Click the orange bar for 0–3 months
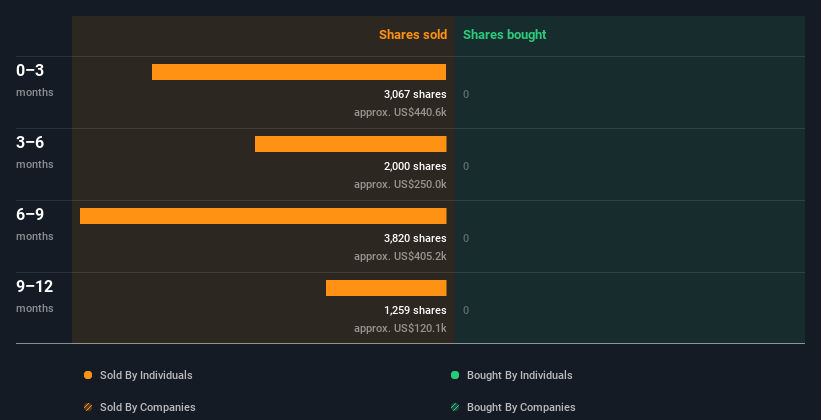This screenshot has width=821, height=420. [x=299, y=72]
